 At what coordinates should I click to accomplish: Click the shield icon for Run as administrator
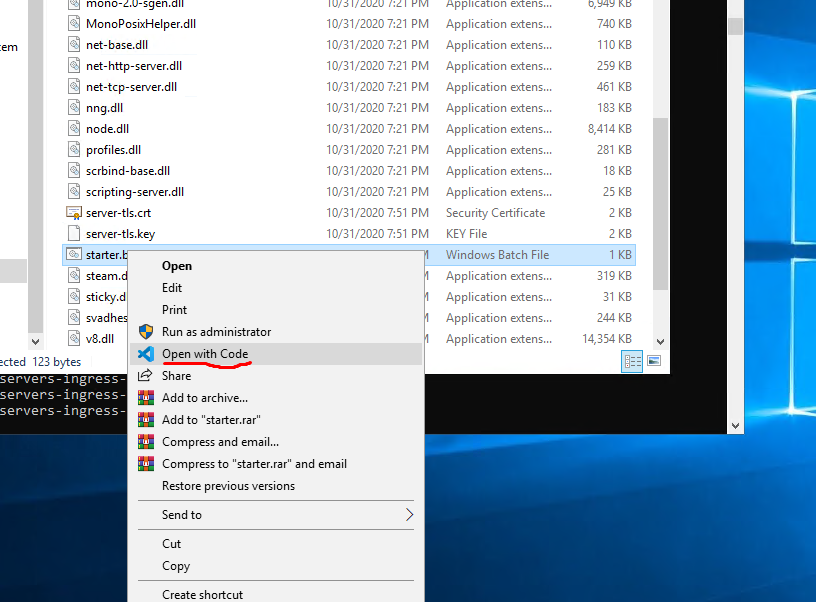click(x=145, y=332)
